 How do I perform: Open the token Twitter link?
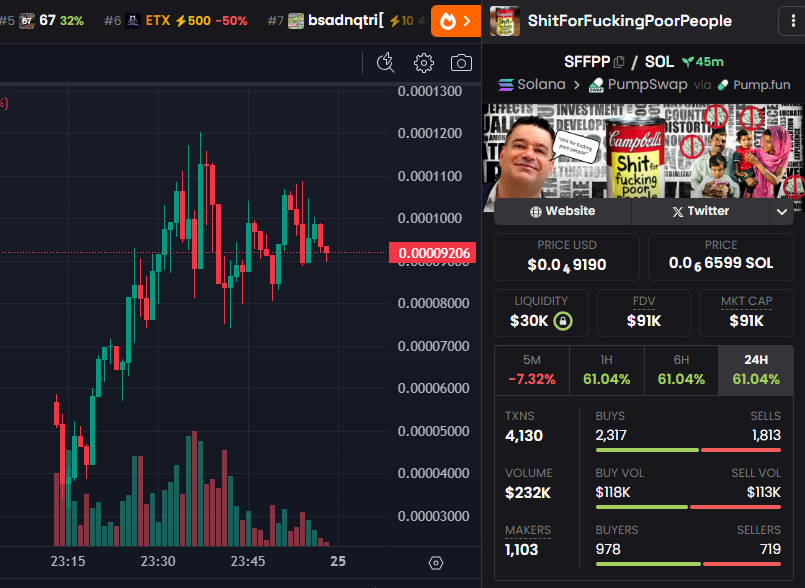700,211
